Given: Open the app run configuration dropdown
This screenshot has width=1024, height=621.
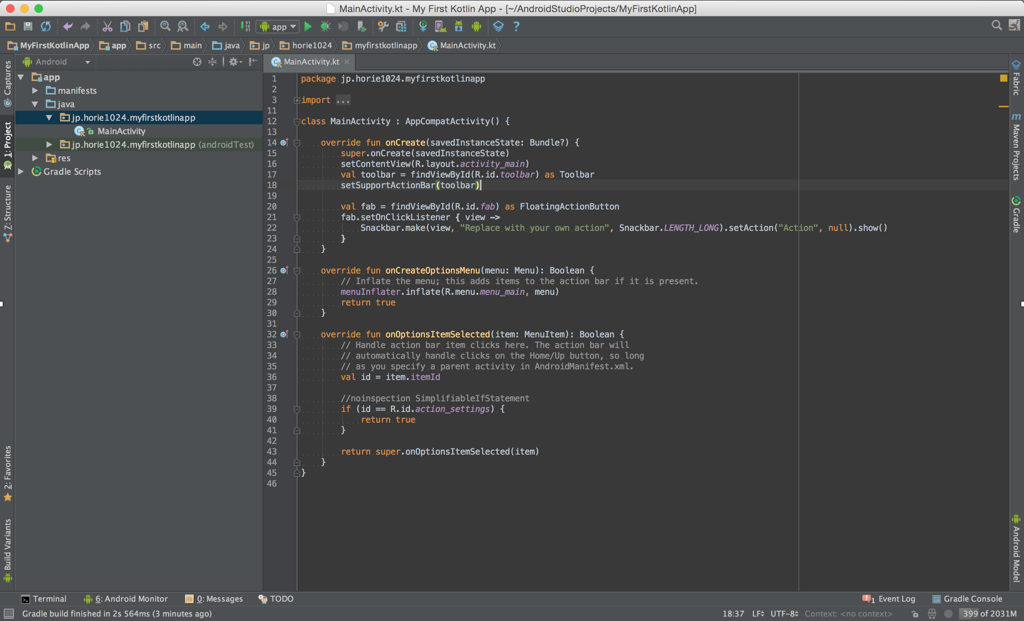Looking at the screenshot, I should pos(278,27).
